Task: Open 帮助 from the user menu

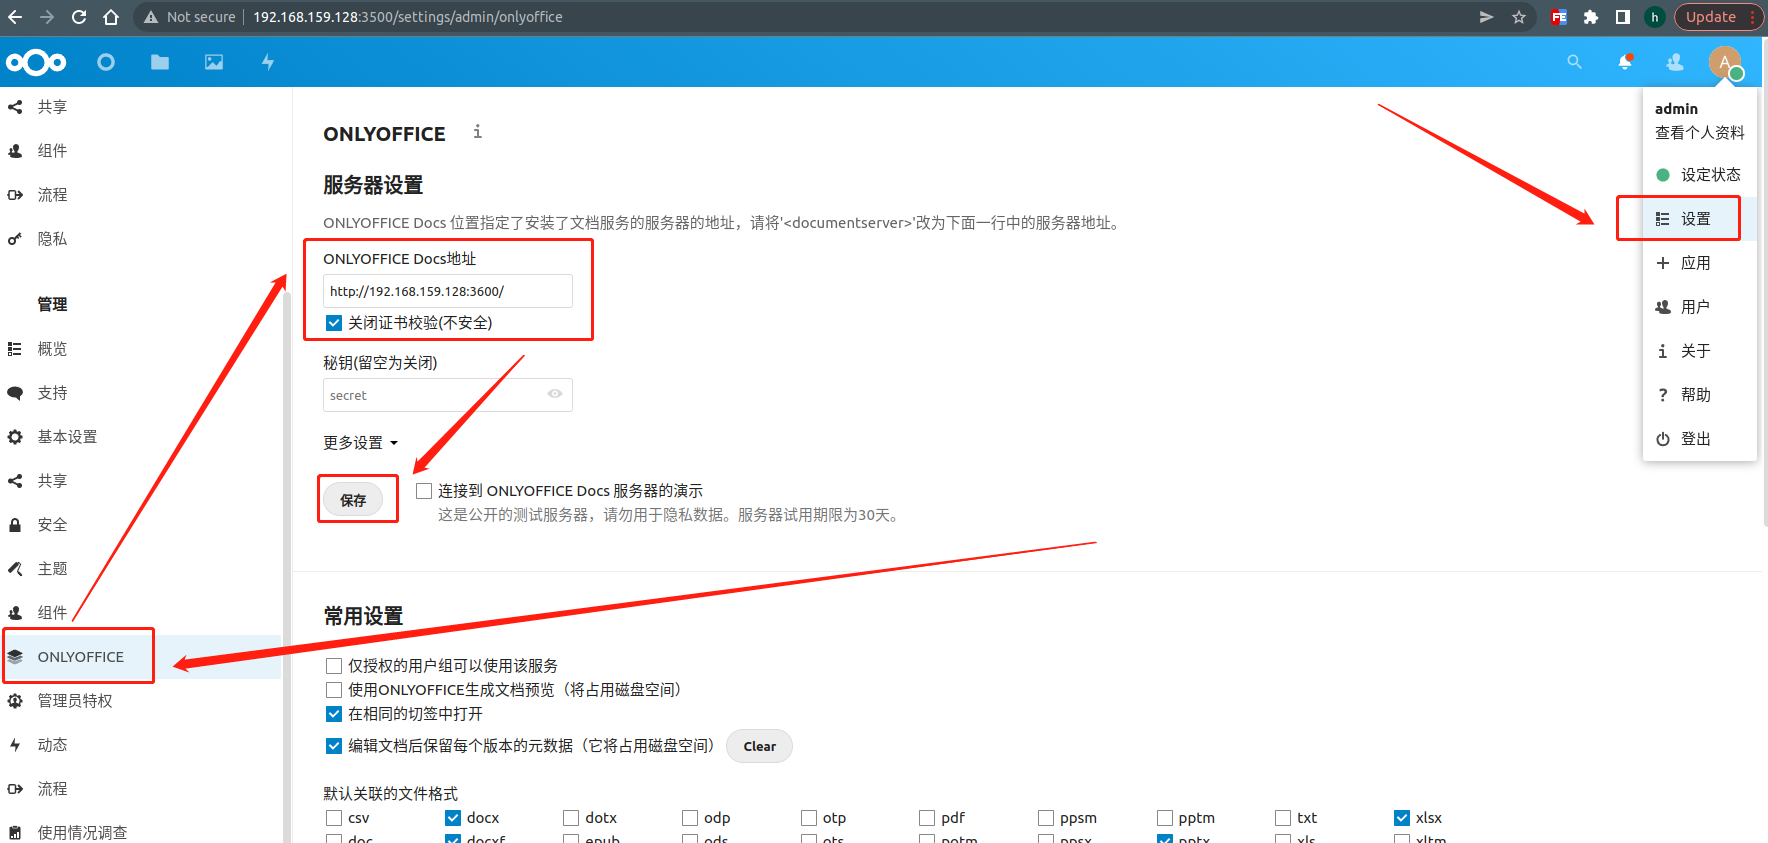Action: click(1699, 395)
